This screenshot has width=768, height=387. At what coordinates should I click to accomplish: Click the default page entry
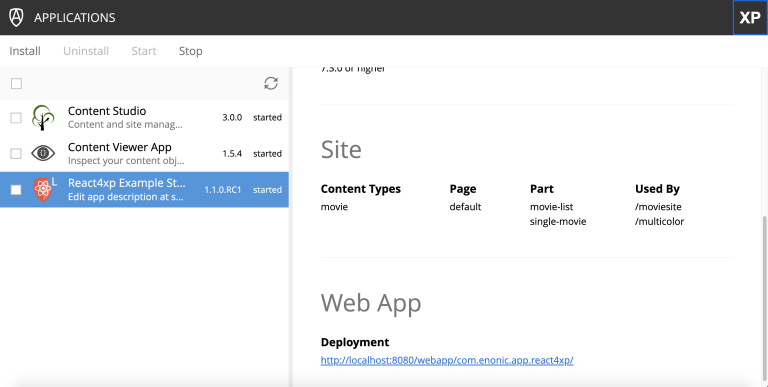(465, 207)
